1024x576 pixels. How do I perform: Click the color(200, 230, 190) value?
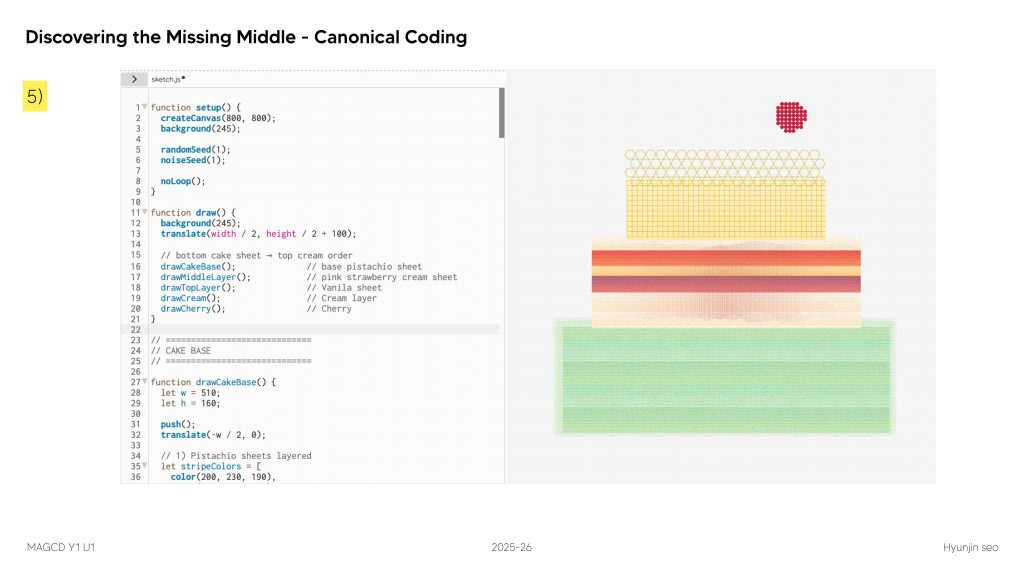[x=222, y=477]
